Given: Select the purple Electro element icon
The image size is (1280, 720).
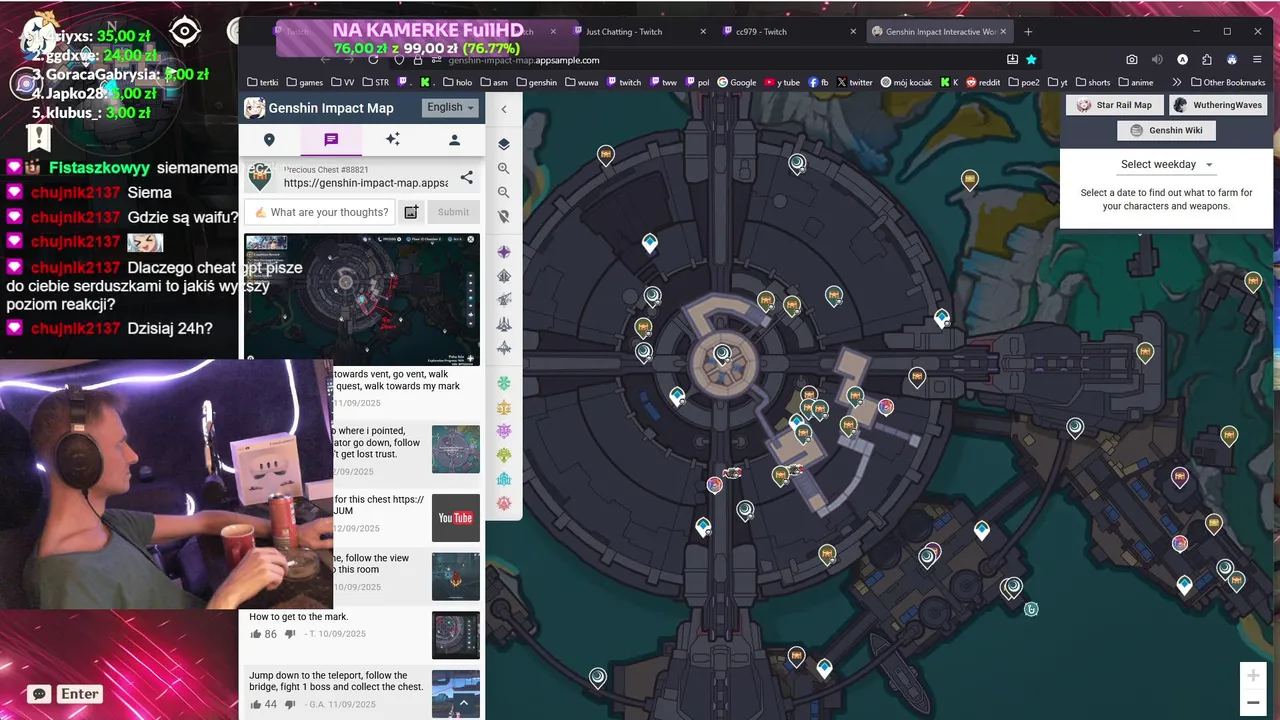Looking at the screenshot, I should tap(504, 432).
